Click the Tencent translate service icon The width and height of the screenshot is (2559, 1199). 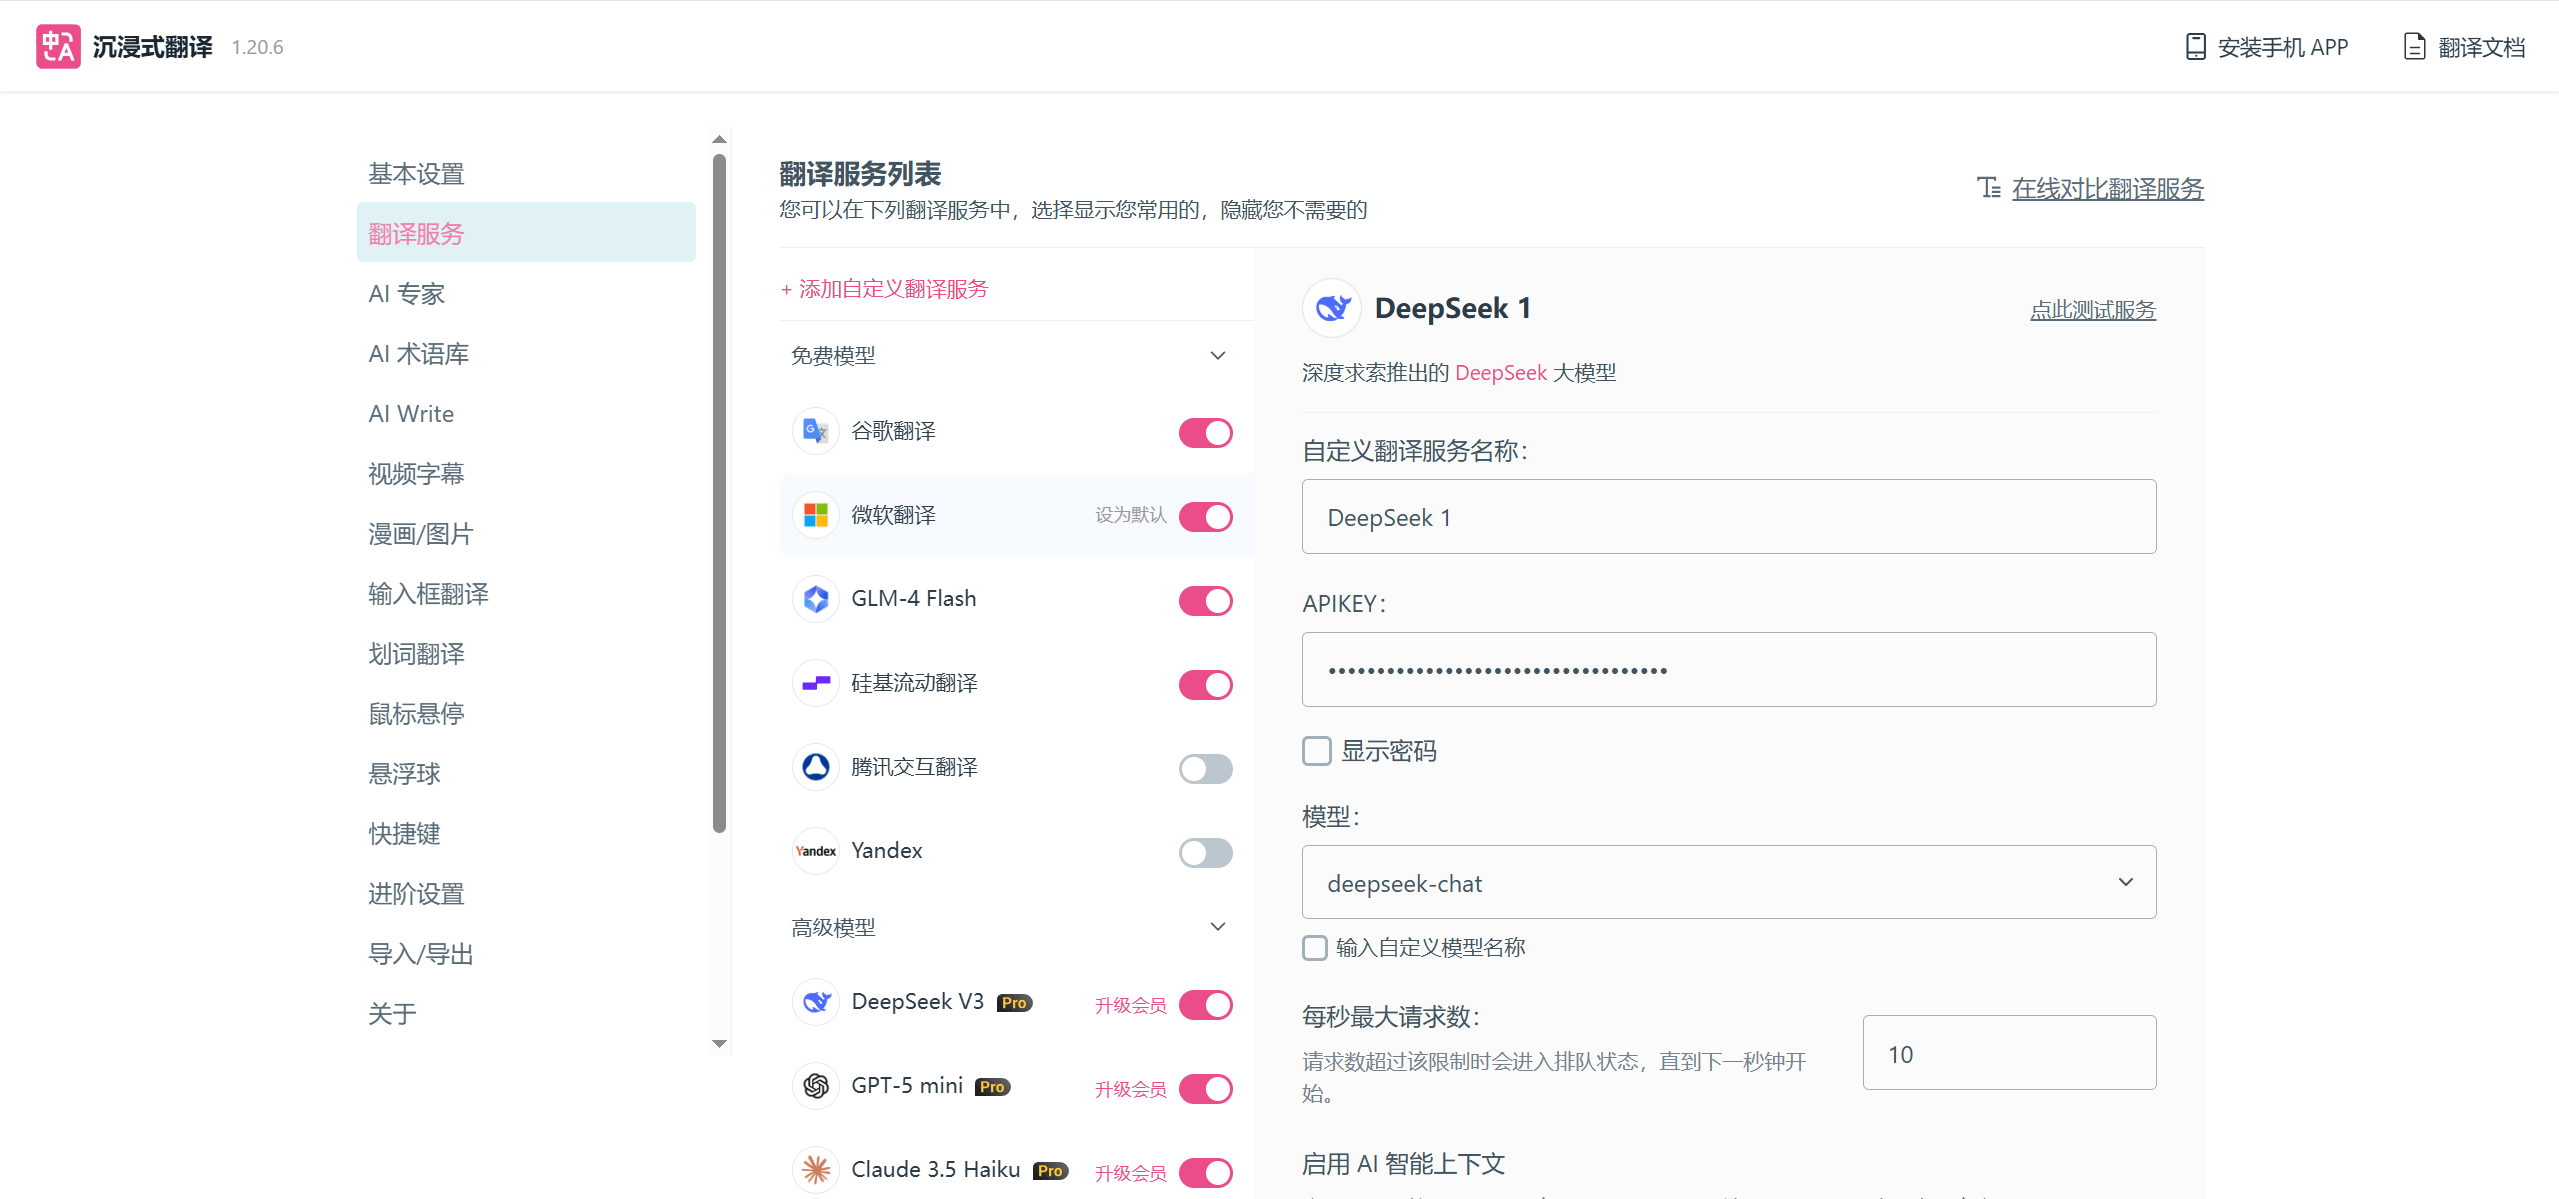point(815,767)
